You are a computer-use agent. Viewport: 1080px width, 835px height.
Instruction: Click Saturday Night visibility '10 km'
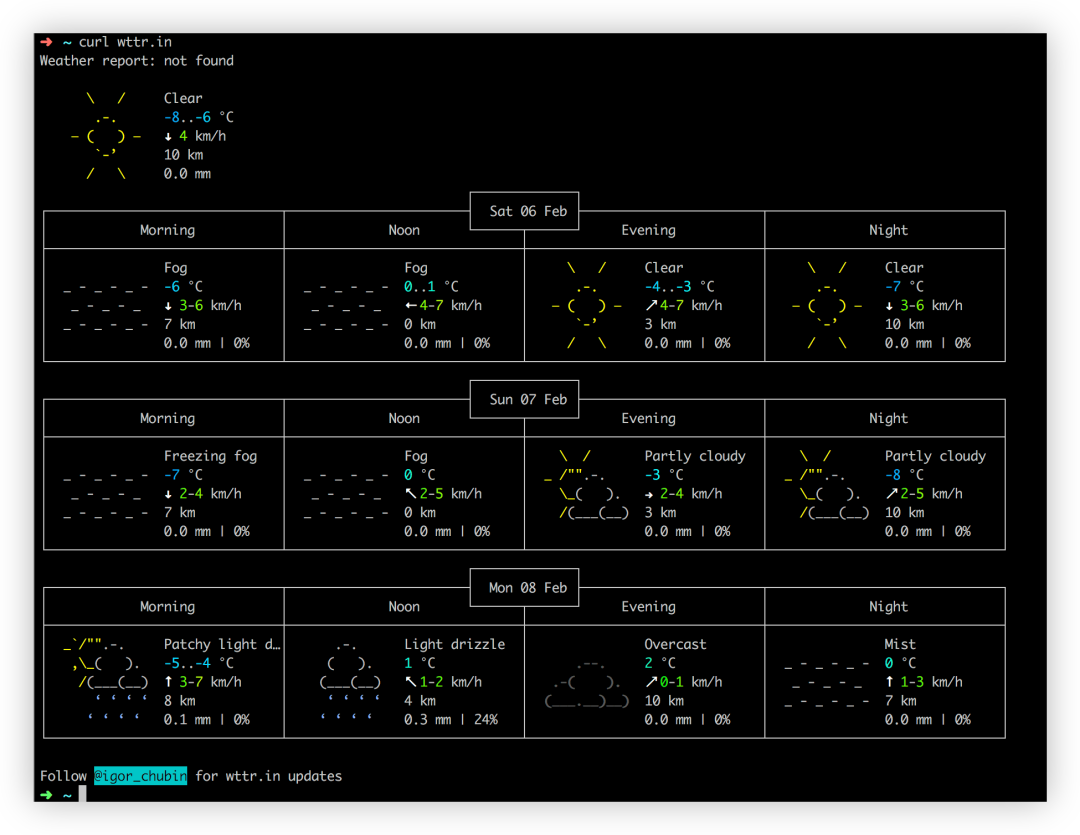[x=904, y=324]
